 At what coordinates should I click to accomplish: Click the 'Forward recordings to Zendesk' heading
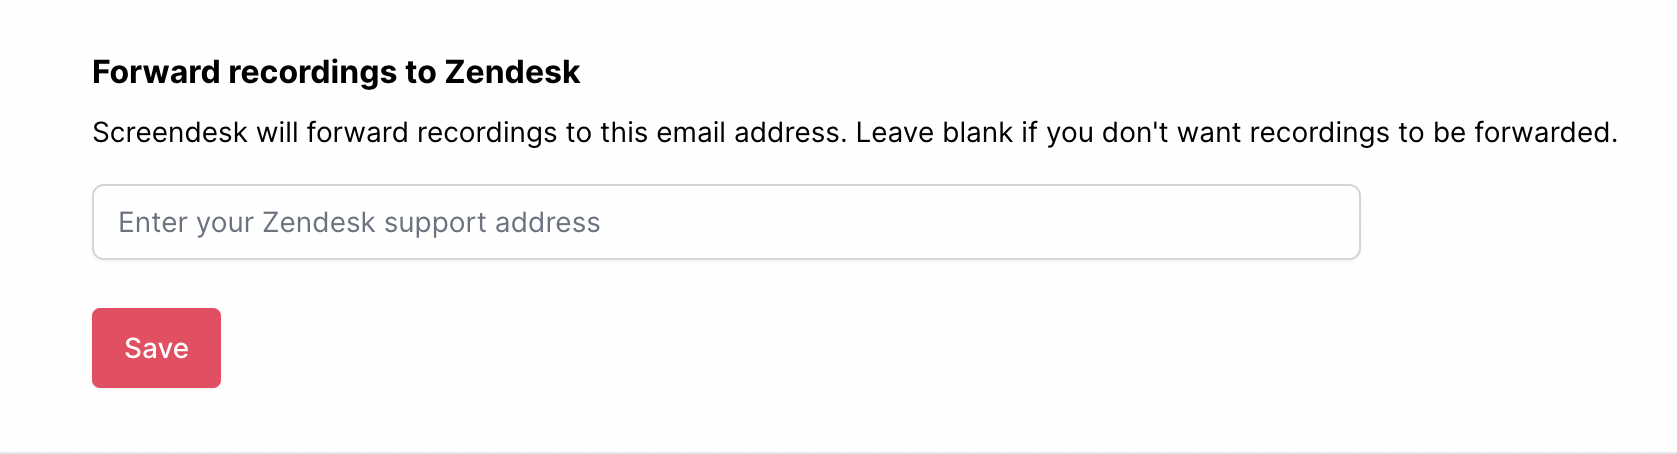336,72
